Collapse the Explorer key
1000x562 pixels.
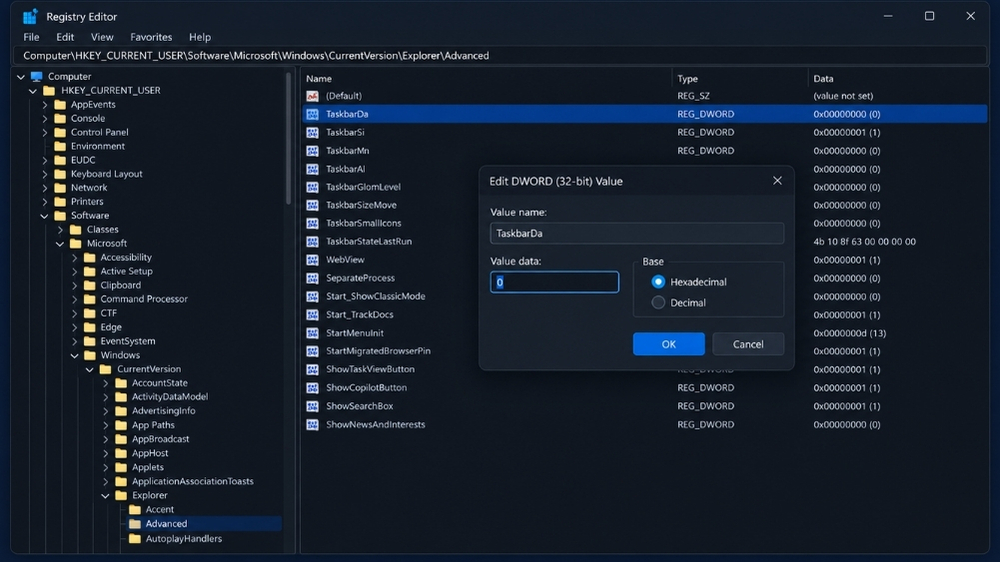[105, 496]
